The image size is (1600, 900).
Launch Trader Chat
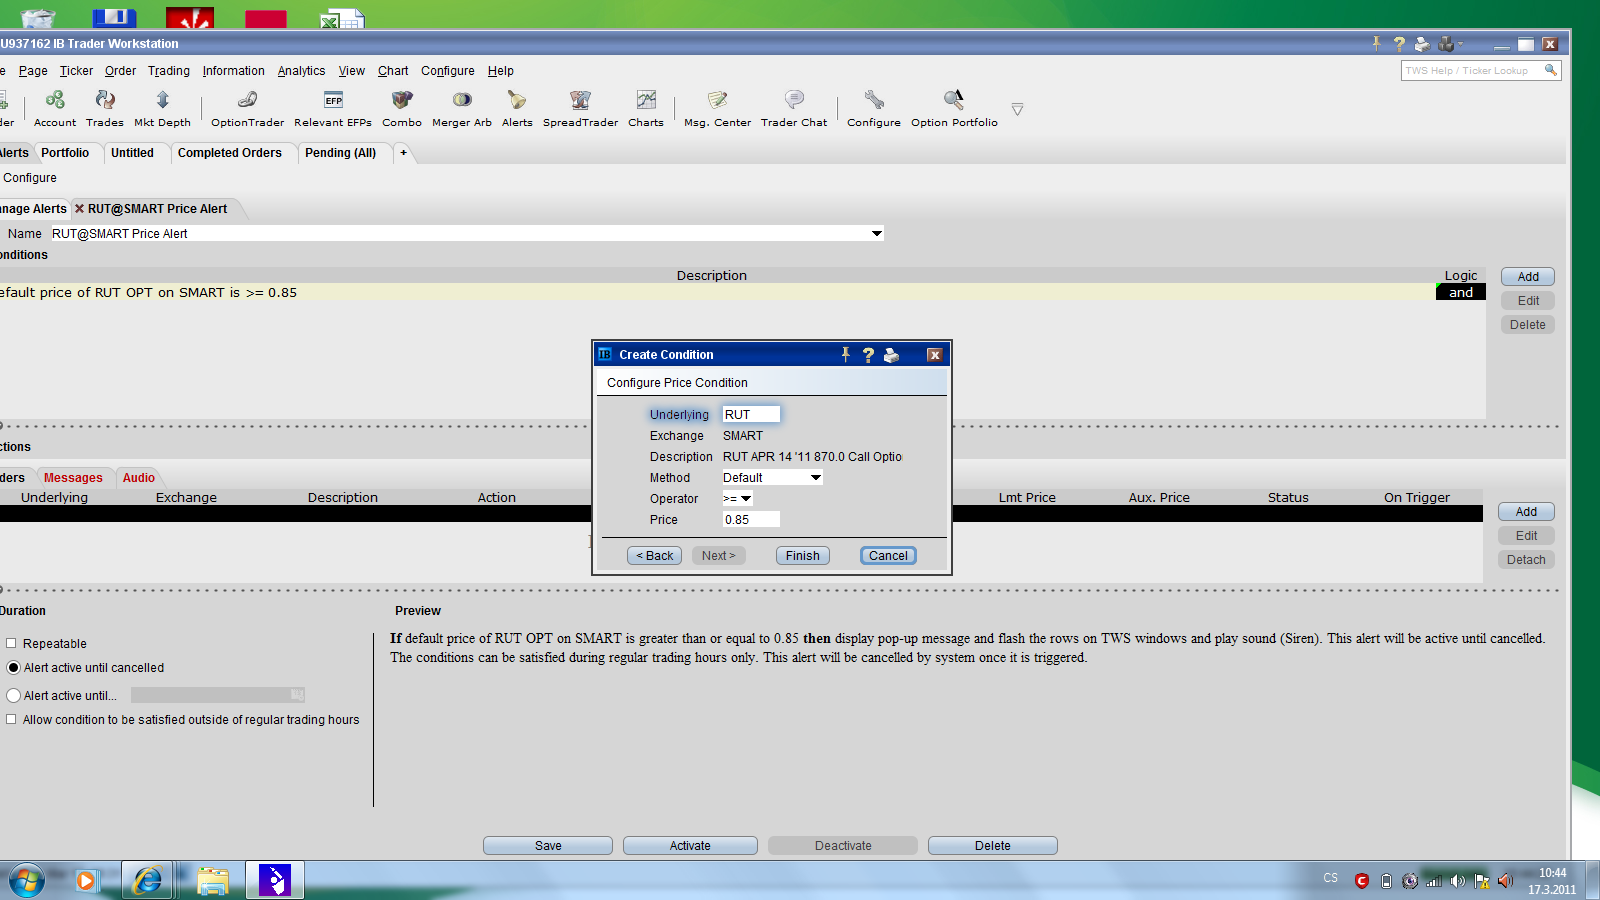pos(794,108)
